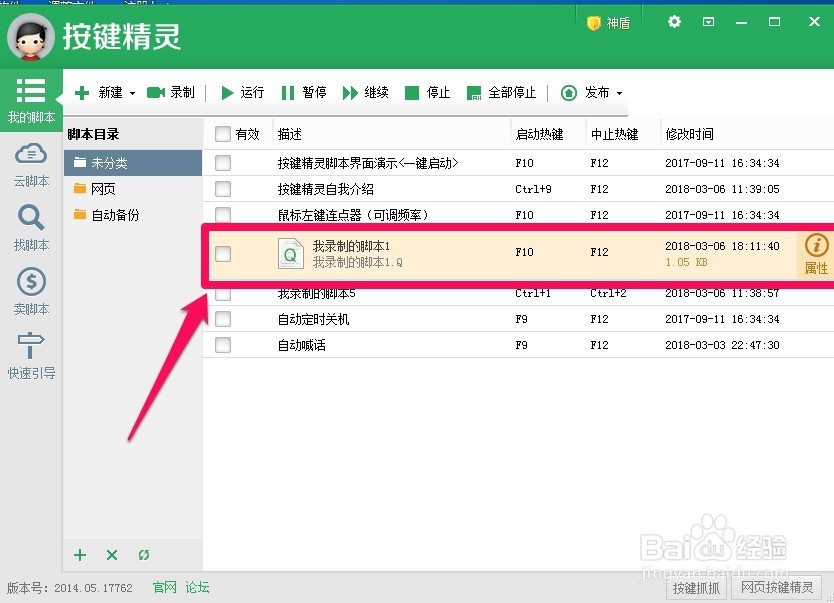
Task: Expand the 新建 dropdown arrow
Action: point(132,94)
